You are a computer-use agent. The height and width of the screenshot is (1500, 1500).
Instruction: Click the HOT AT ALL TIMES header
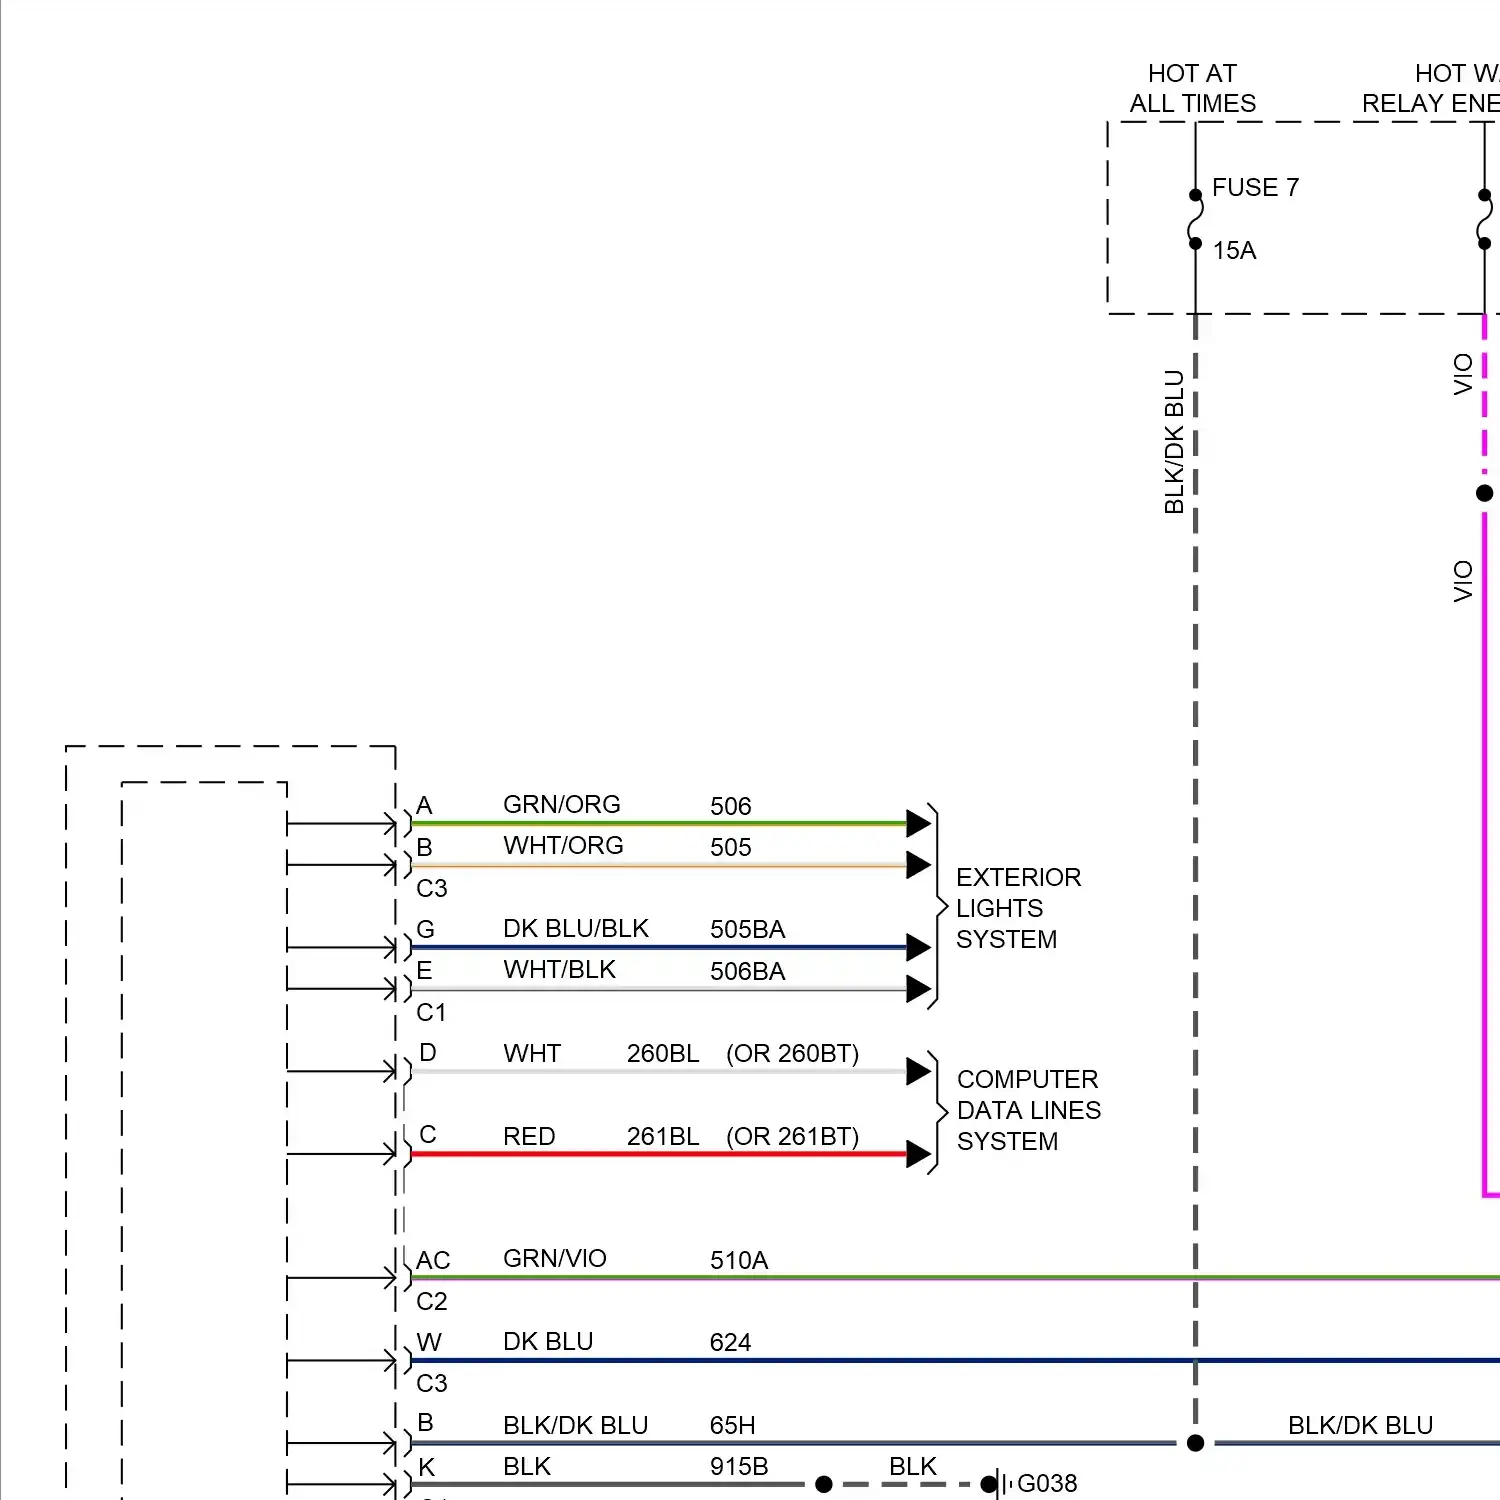1193,89
